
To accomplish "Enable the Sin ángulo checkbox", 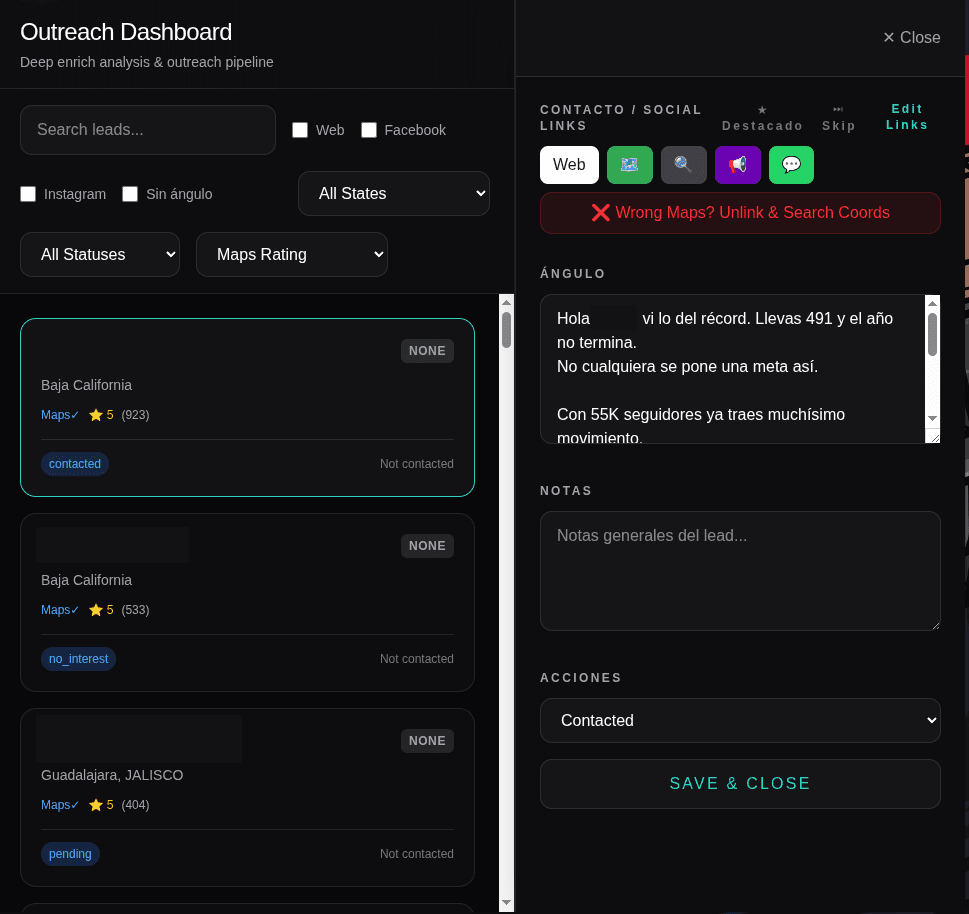I will point(130,194).
